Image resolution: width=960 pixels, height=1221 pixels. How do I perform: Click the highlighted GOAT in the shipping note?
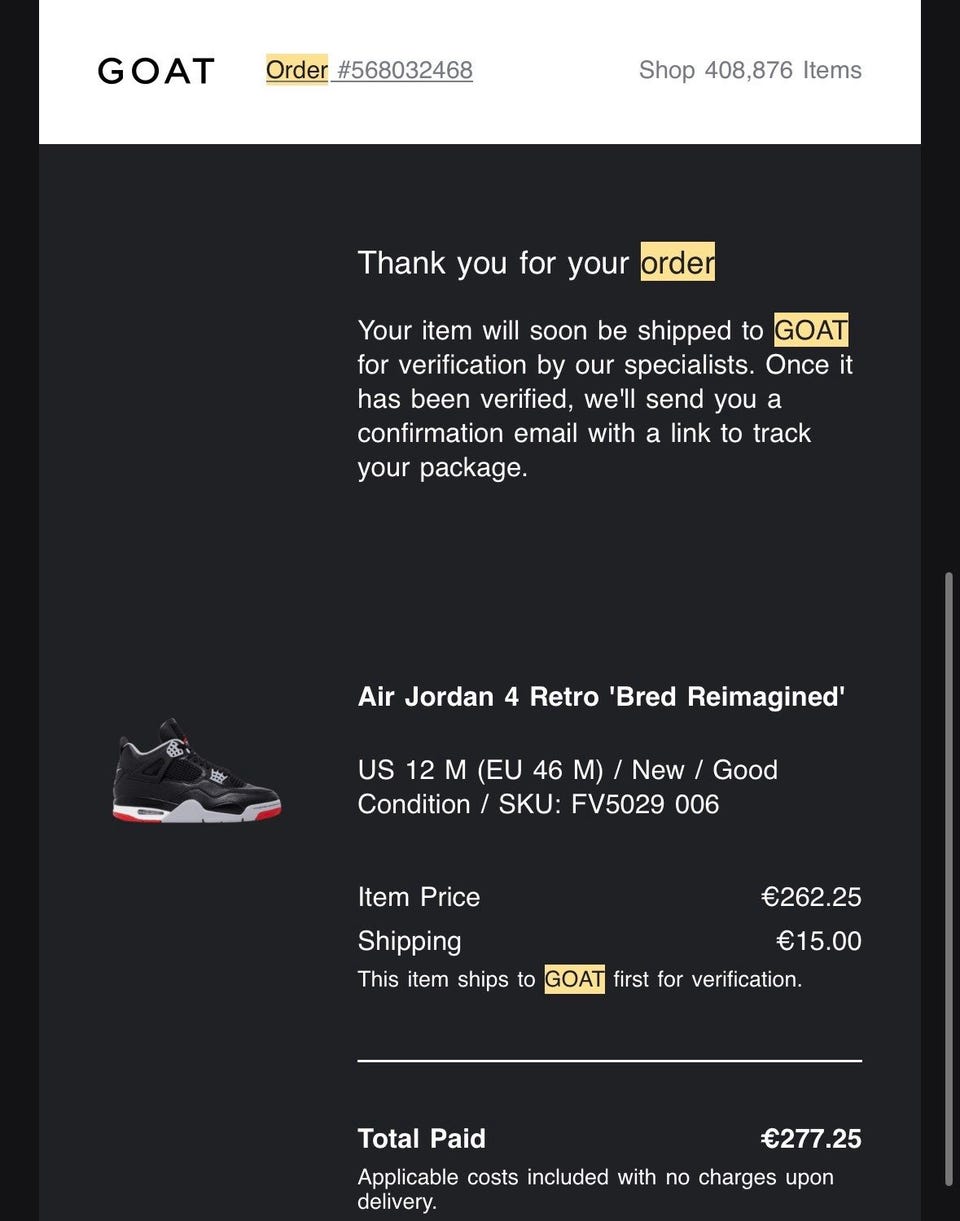(x=574, y=979)
